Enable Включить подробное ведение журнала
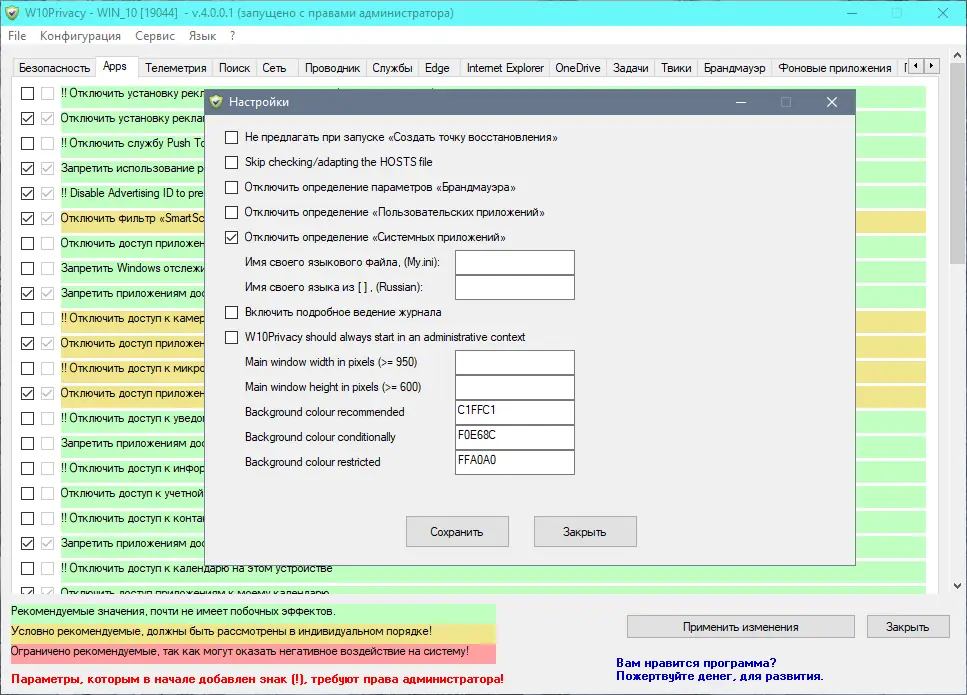Viewport: 967px width, 695px height. pos(231,313)
